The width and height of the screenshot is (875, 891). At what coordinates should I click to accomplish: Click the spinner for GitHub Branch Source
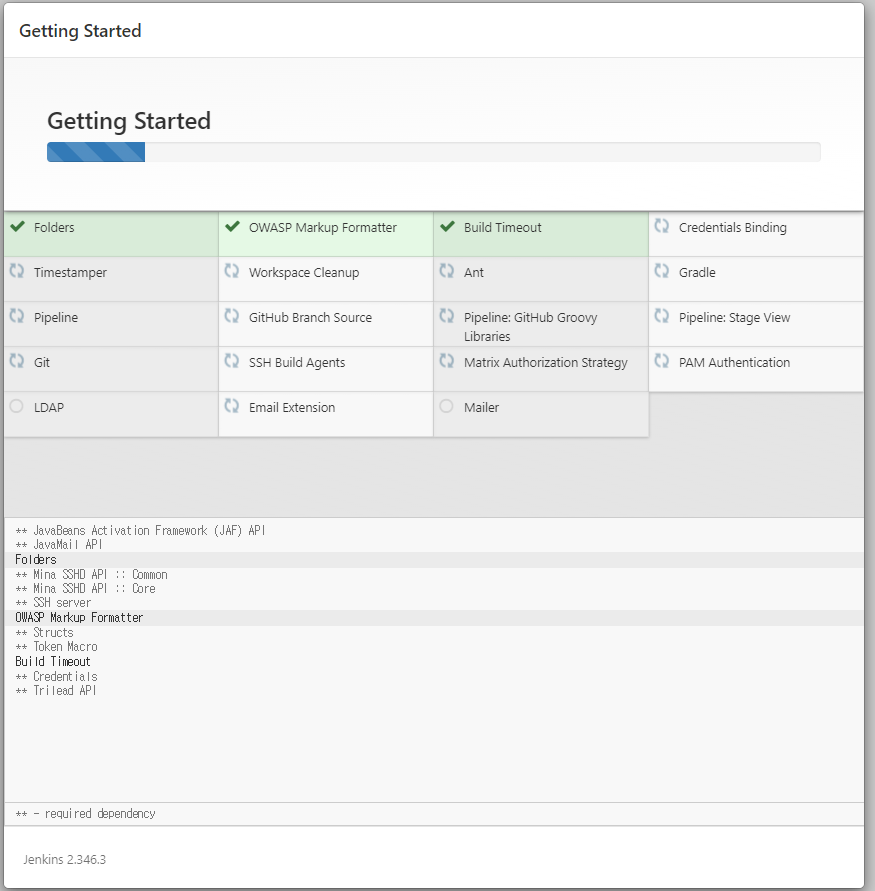[232, 316]
